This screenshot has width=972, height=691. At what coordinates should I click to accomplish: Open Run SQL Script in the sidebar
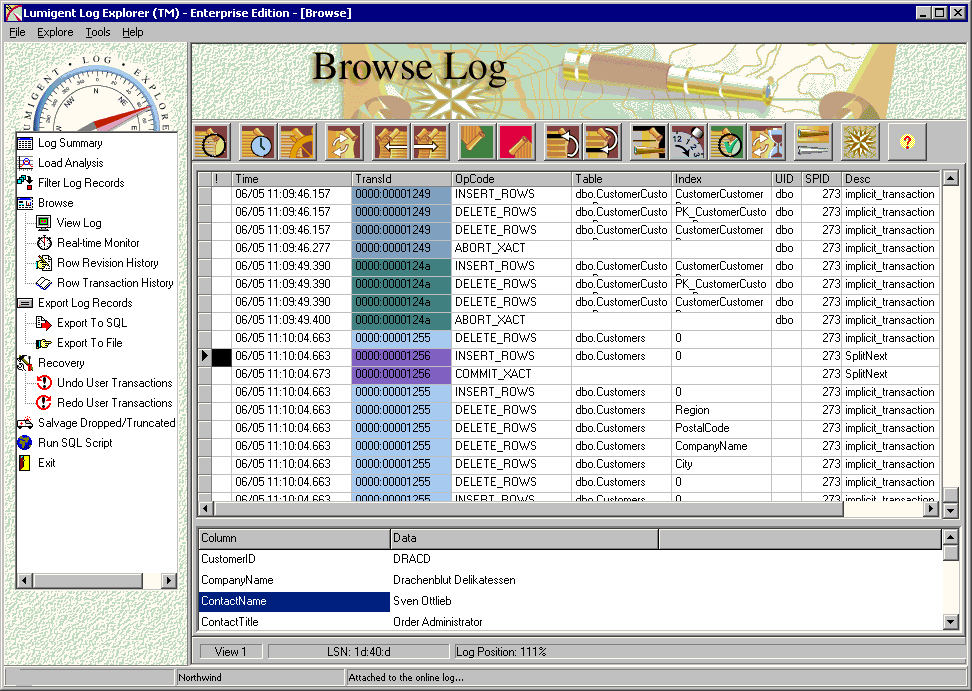coord(75,443)
